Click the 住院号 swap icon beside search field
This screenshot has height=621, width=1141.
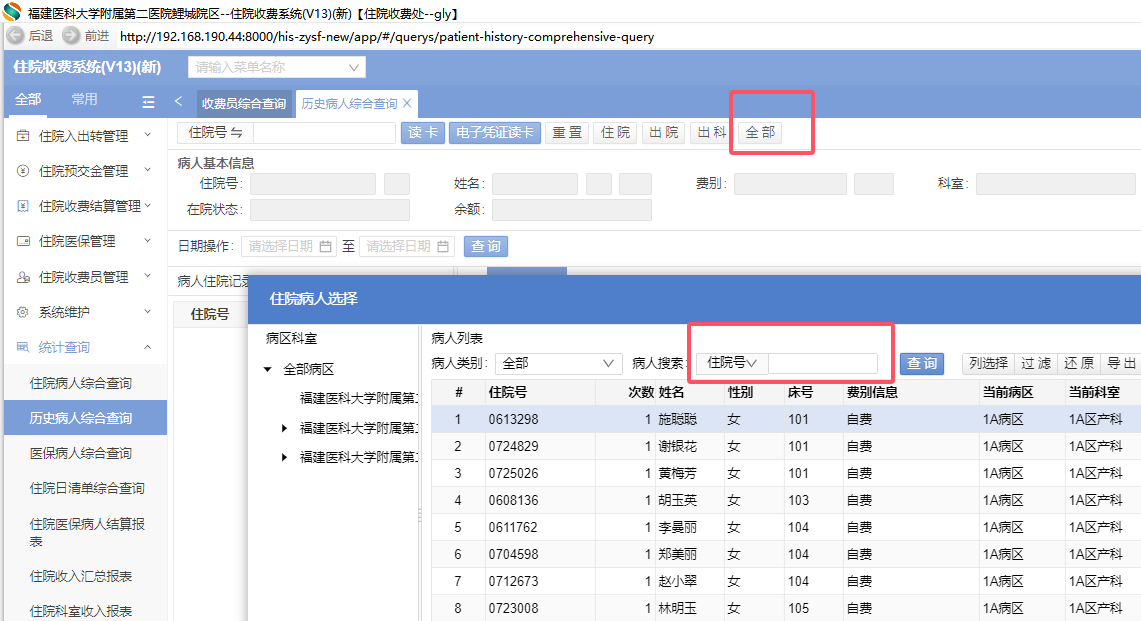(236, 132)
